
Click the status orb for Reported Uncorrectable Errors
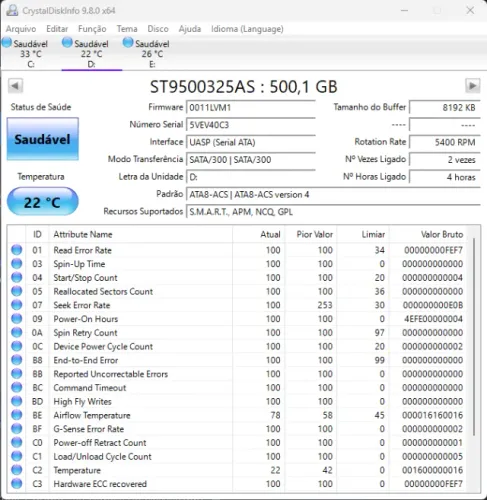pyautogui.click(x=17, y=374)
